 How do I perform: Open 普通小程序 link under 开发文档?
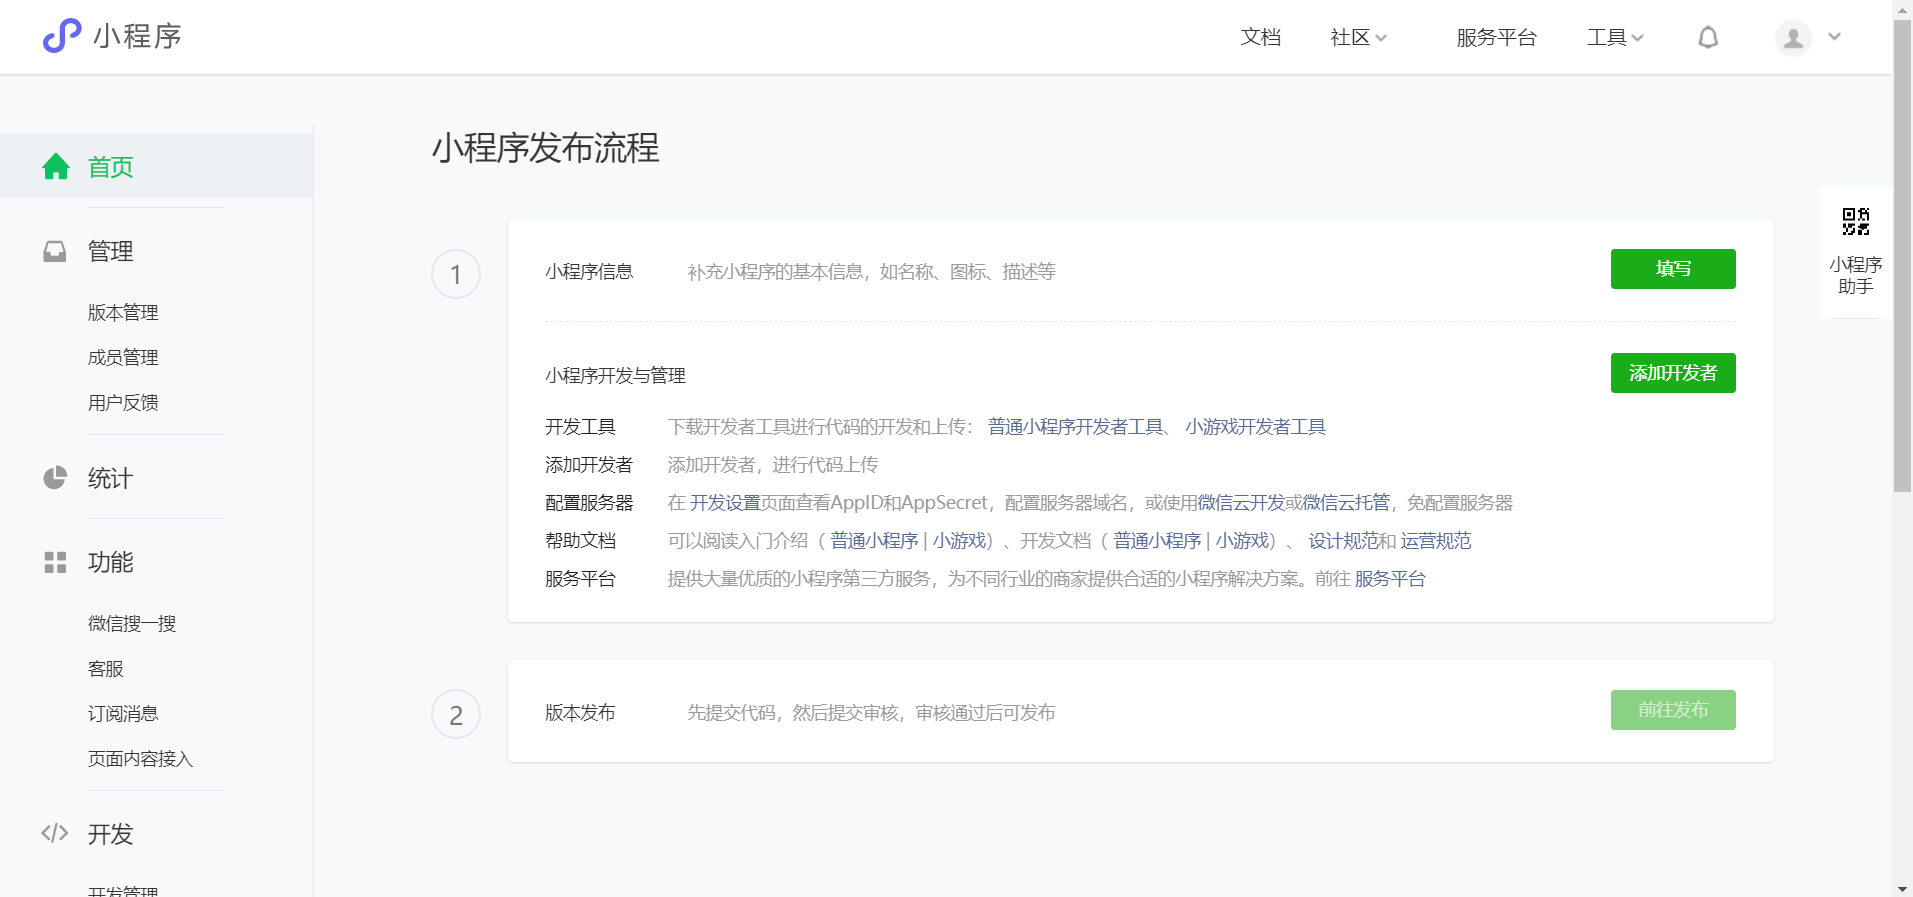coord(1157,541)
